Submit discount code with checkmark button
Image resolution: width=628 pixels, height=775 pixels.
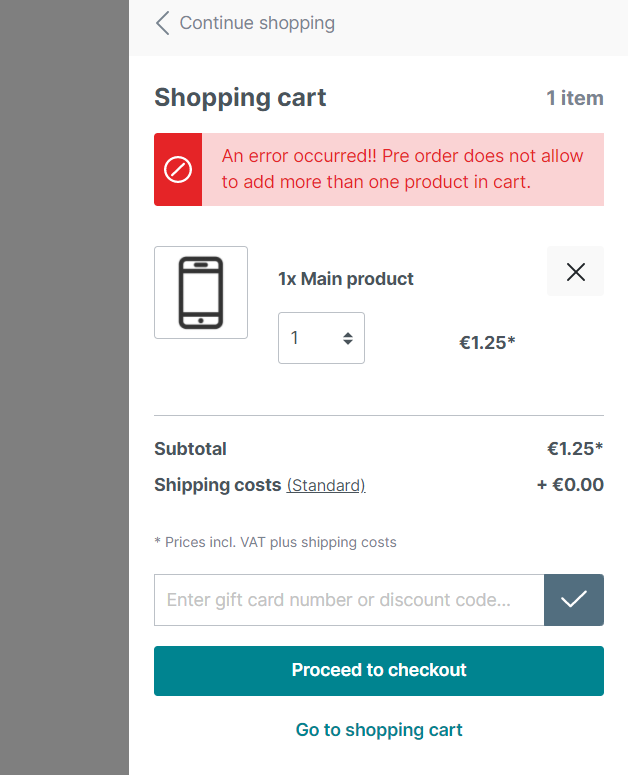[x=574, y=600]
